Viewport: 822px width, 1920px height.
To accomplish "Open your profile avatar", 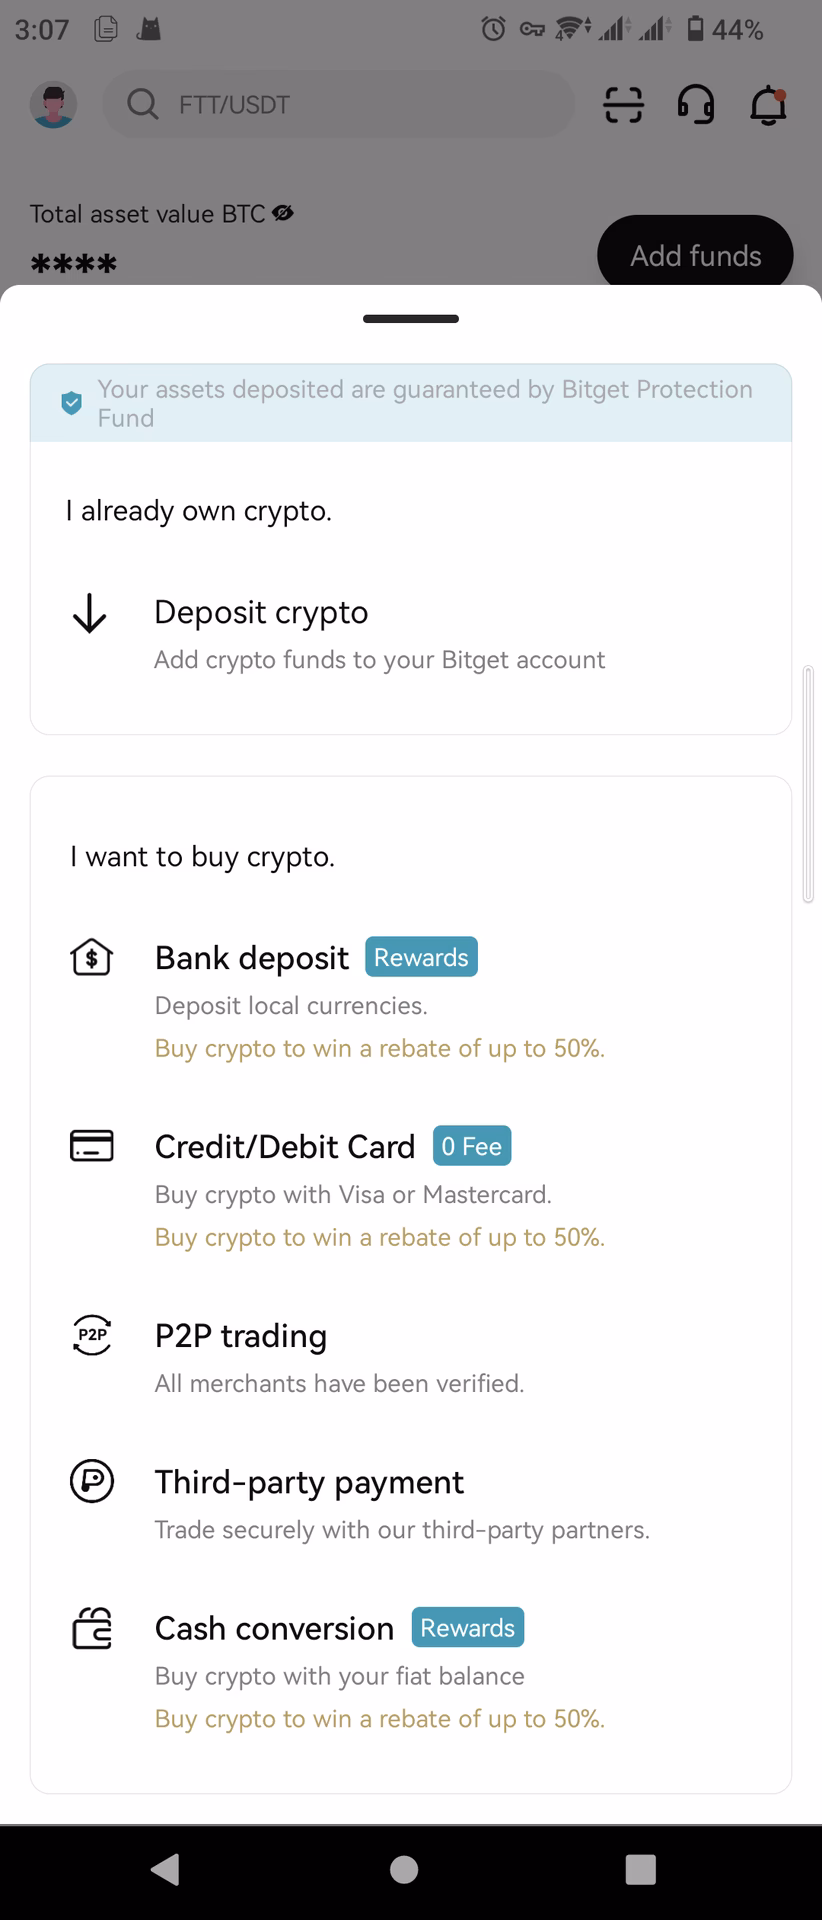I will tap(53, 104).
